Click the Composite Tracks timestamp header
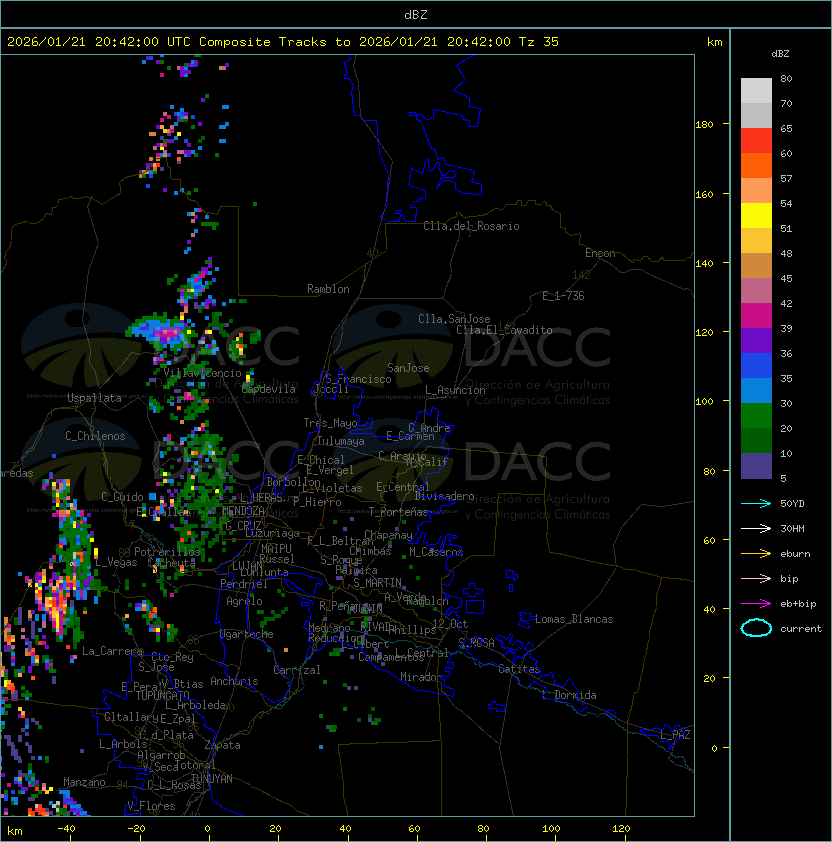 pos(283,42)
